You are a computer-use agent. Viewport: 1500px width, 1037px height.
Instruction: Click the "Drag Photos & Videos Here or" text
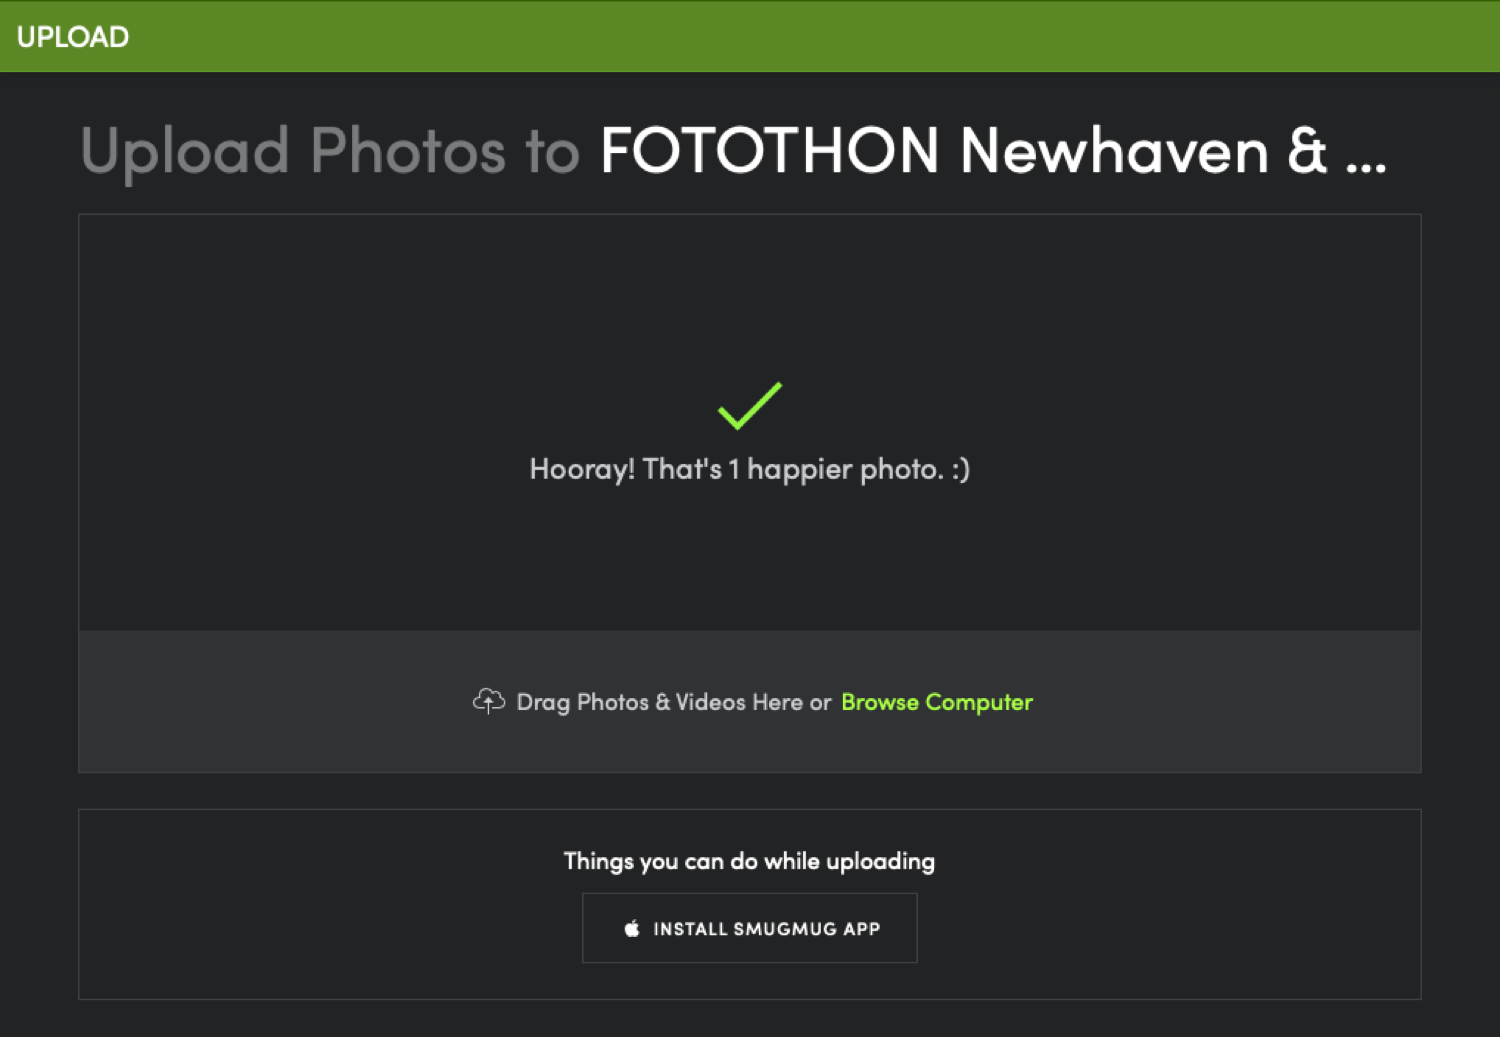[673, 702]
